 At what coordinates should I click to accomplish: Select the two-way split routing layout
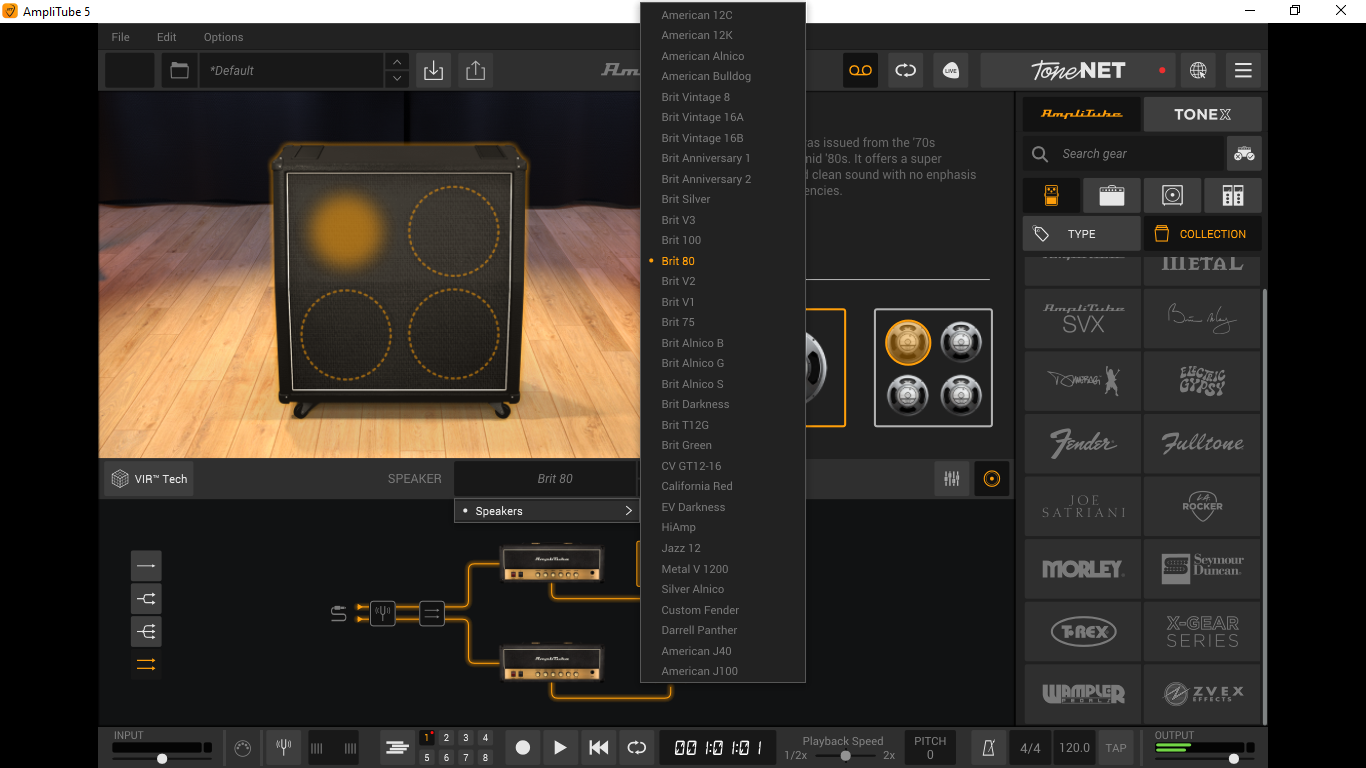click(x=146, y=599)
